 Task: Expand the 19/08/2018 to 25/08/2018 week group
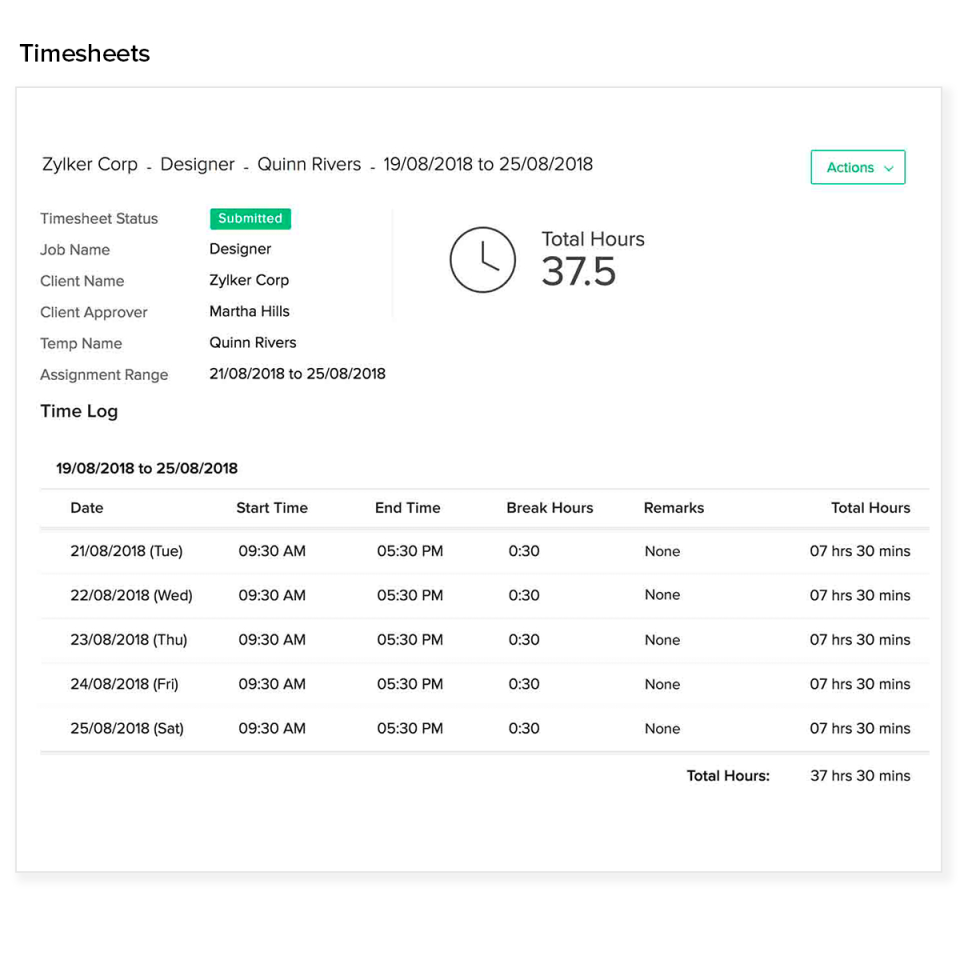[146, 468]
